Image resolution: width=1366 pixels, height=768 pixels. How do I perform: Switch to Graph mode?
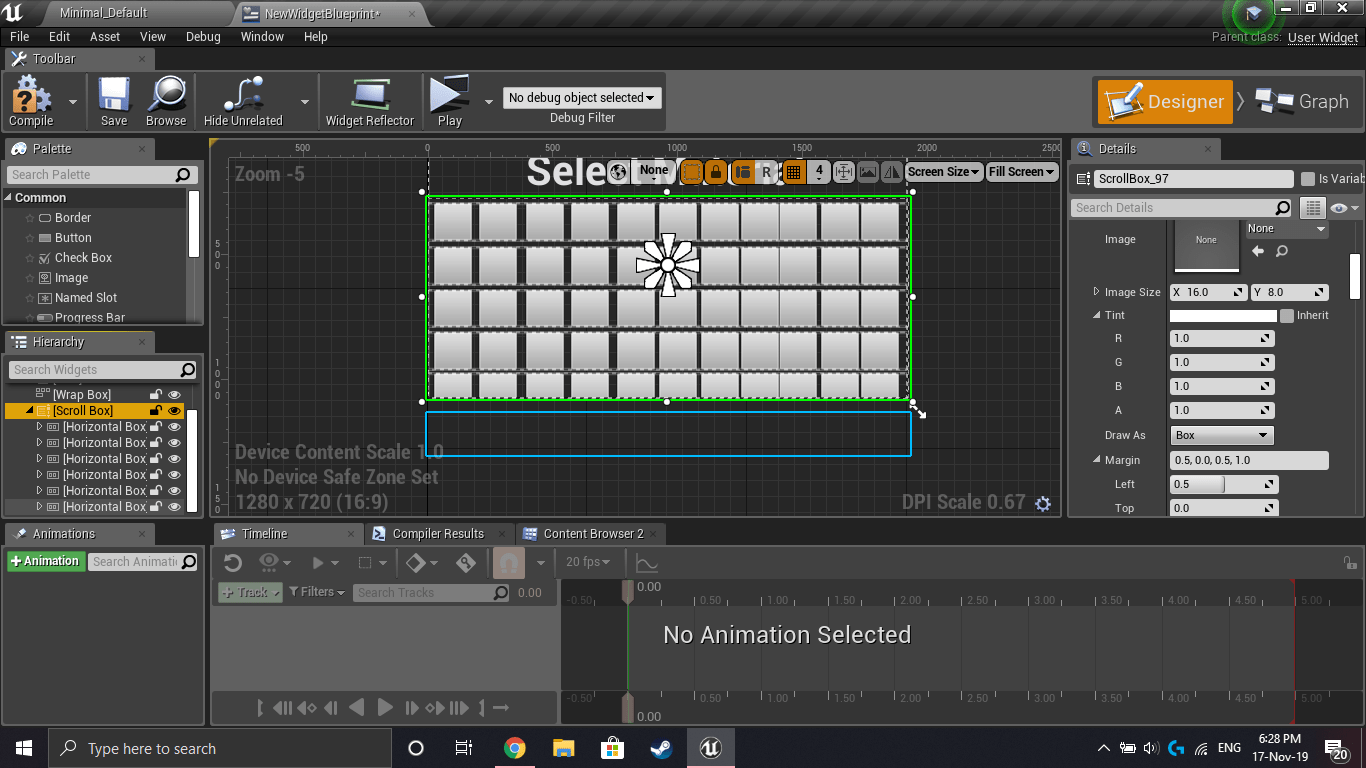tap(1303, 101)
